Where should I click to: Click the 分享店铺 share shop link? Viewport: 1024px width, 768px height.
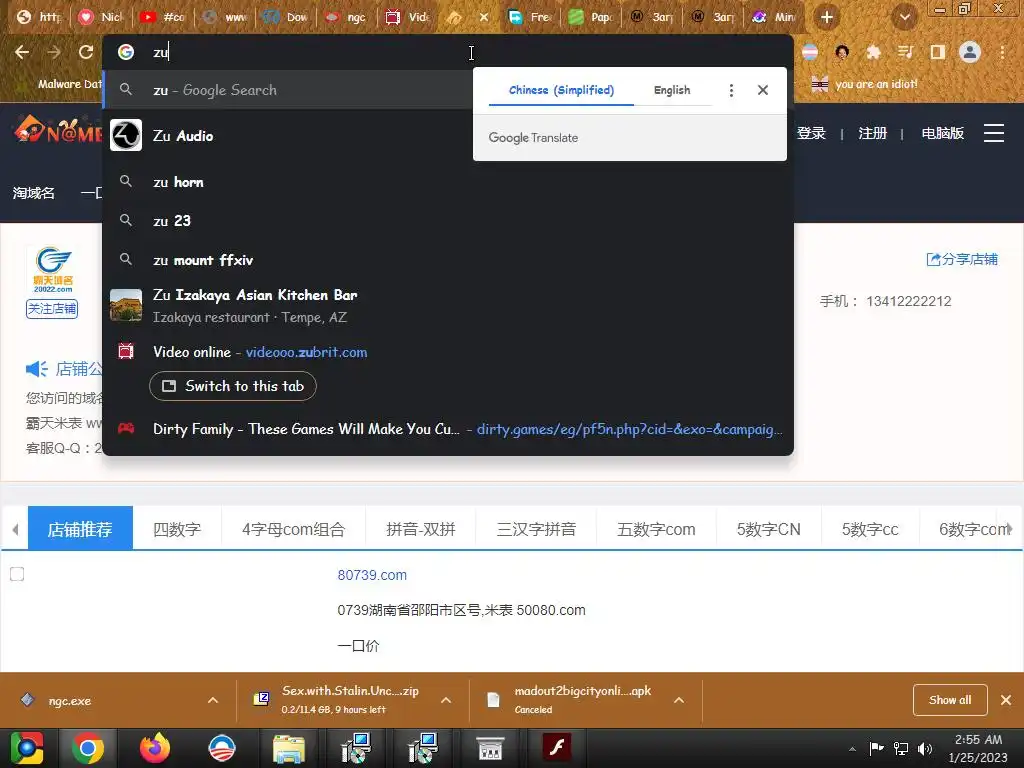[962, 259]
